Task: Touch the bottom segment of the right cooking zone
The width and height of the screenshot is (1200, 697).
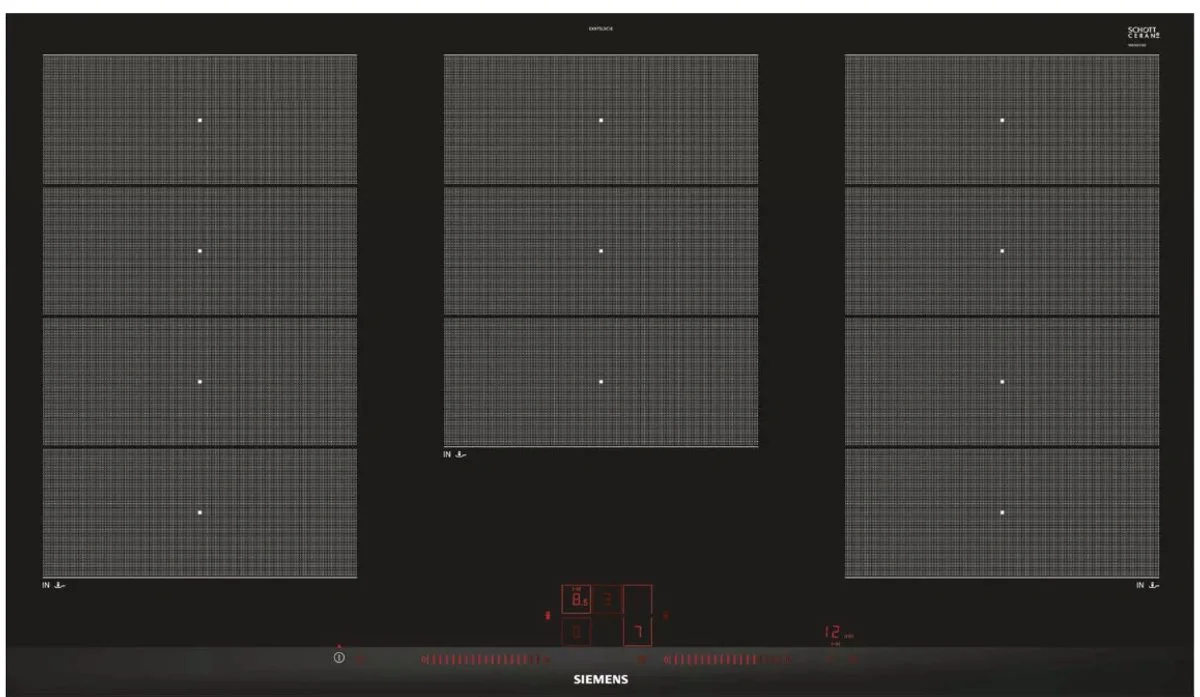Action: [x=1002, y=512]
